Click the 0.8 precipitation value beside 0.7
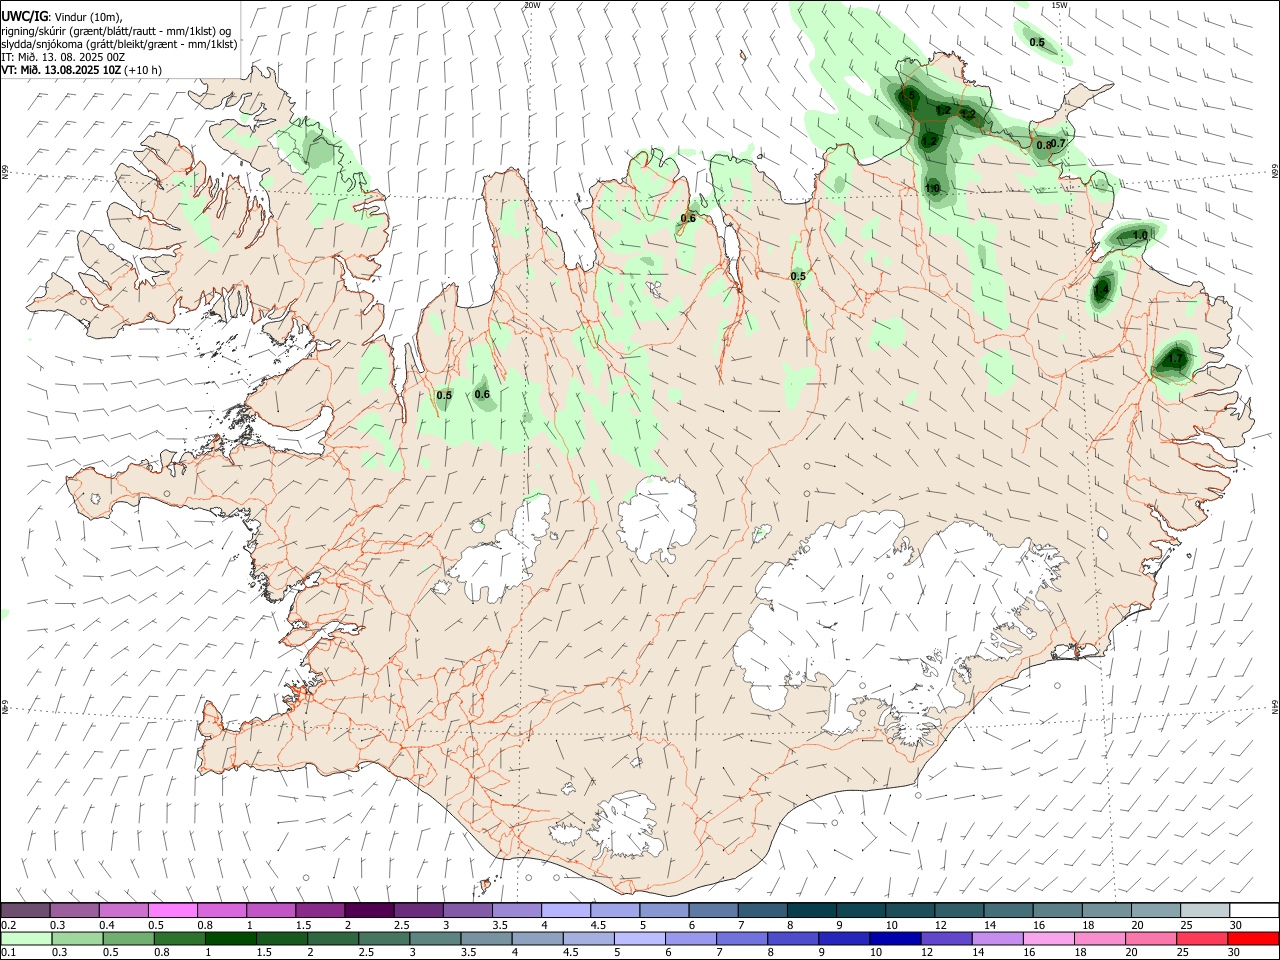Viewport: 1280px width, 960px height. click(x=1044, y=145)
